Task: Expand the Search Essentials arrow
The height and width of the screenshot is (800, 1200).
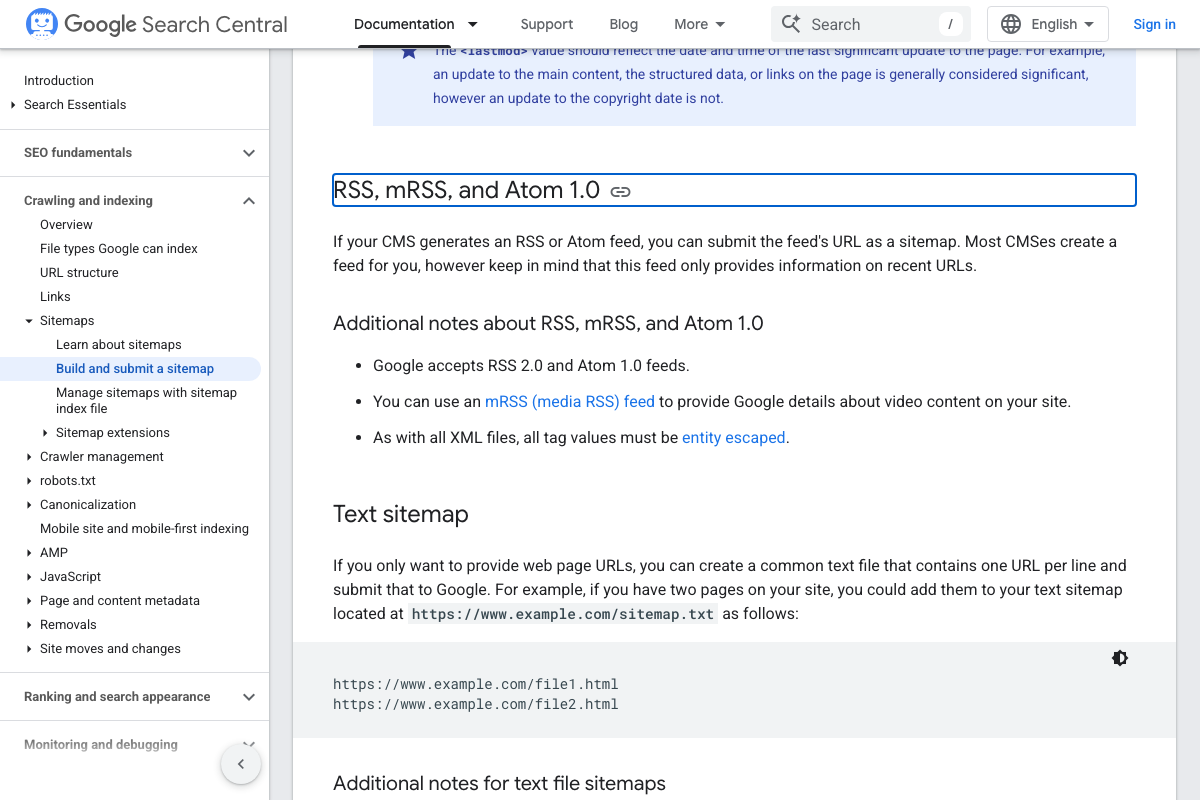Action: click(x=13, y=105)
